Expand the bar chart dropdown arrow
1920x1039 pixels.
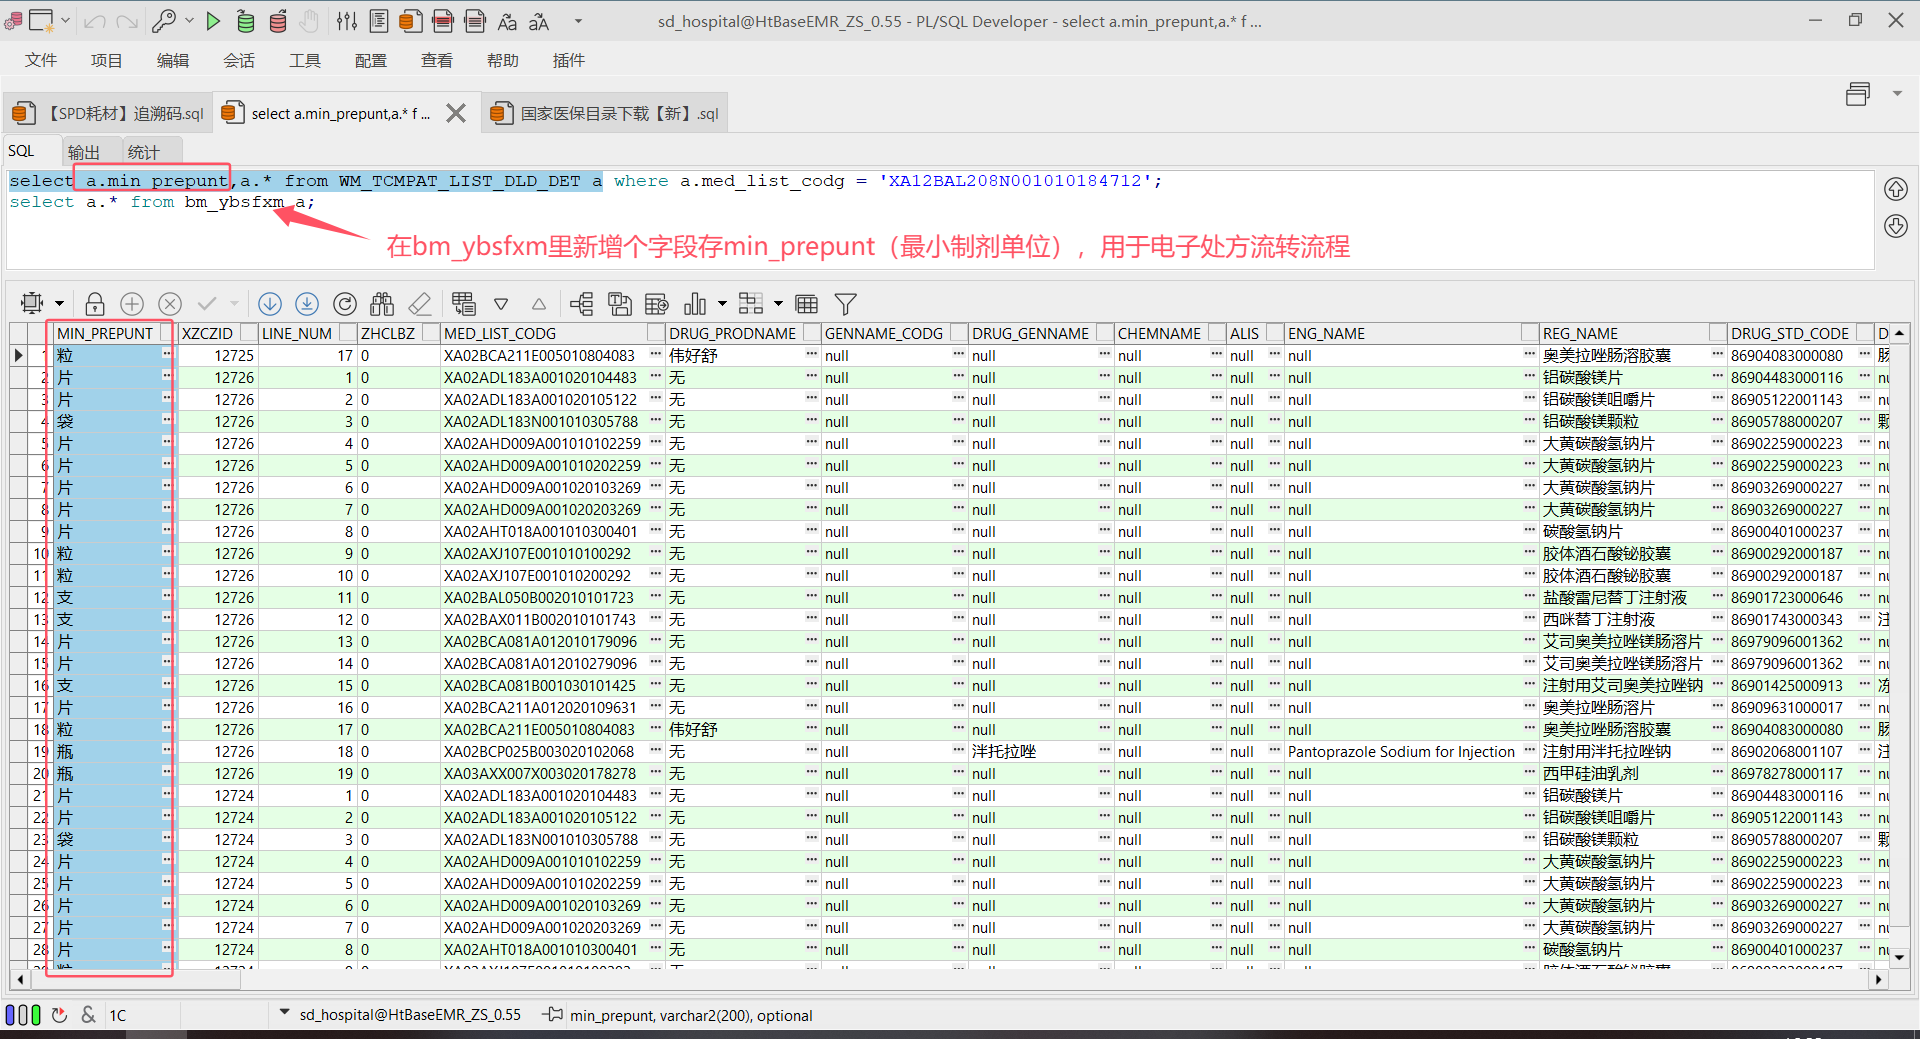coord(722,304)
